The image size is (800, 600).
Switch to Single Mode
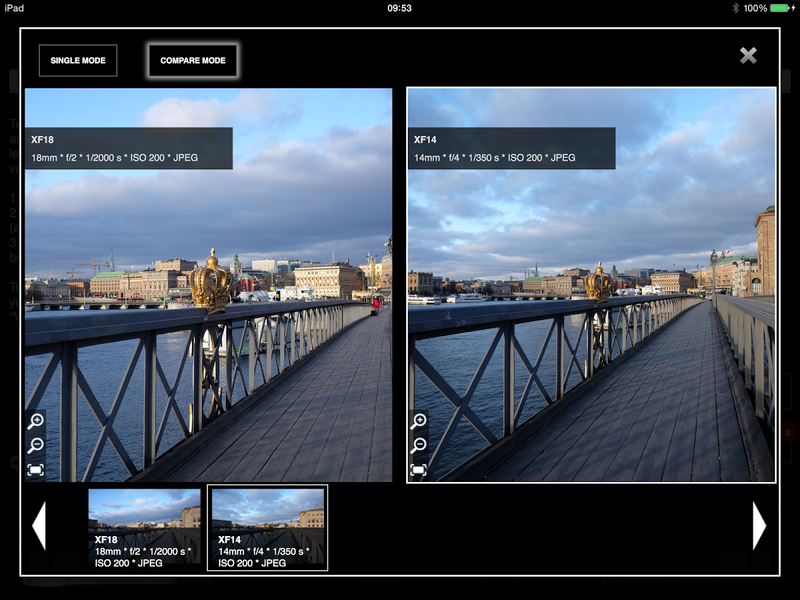[x=78, y=60]
